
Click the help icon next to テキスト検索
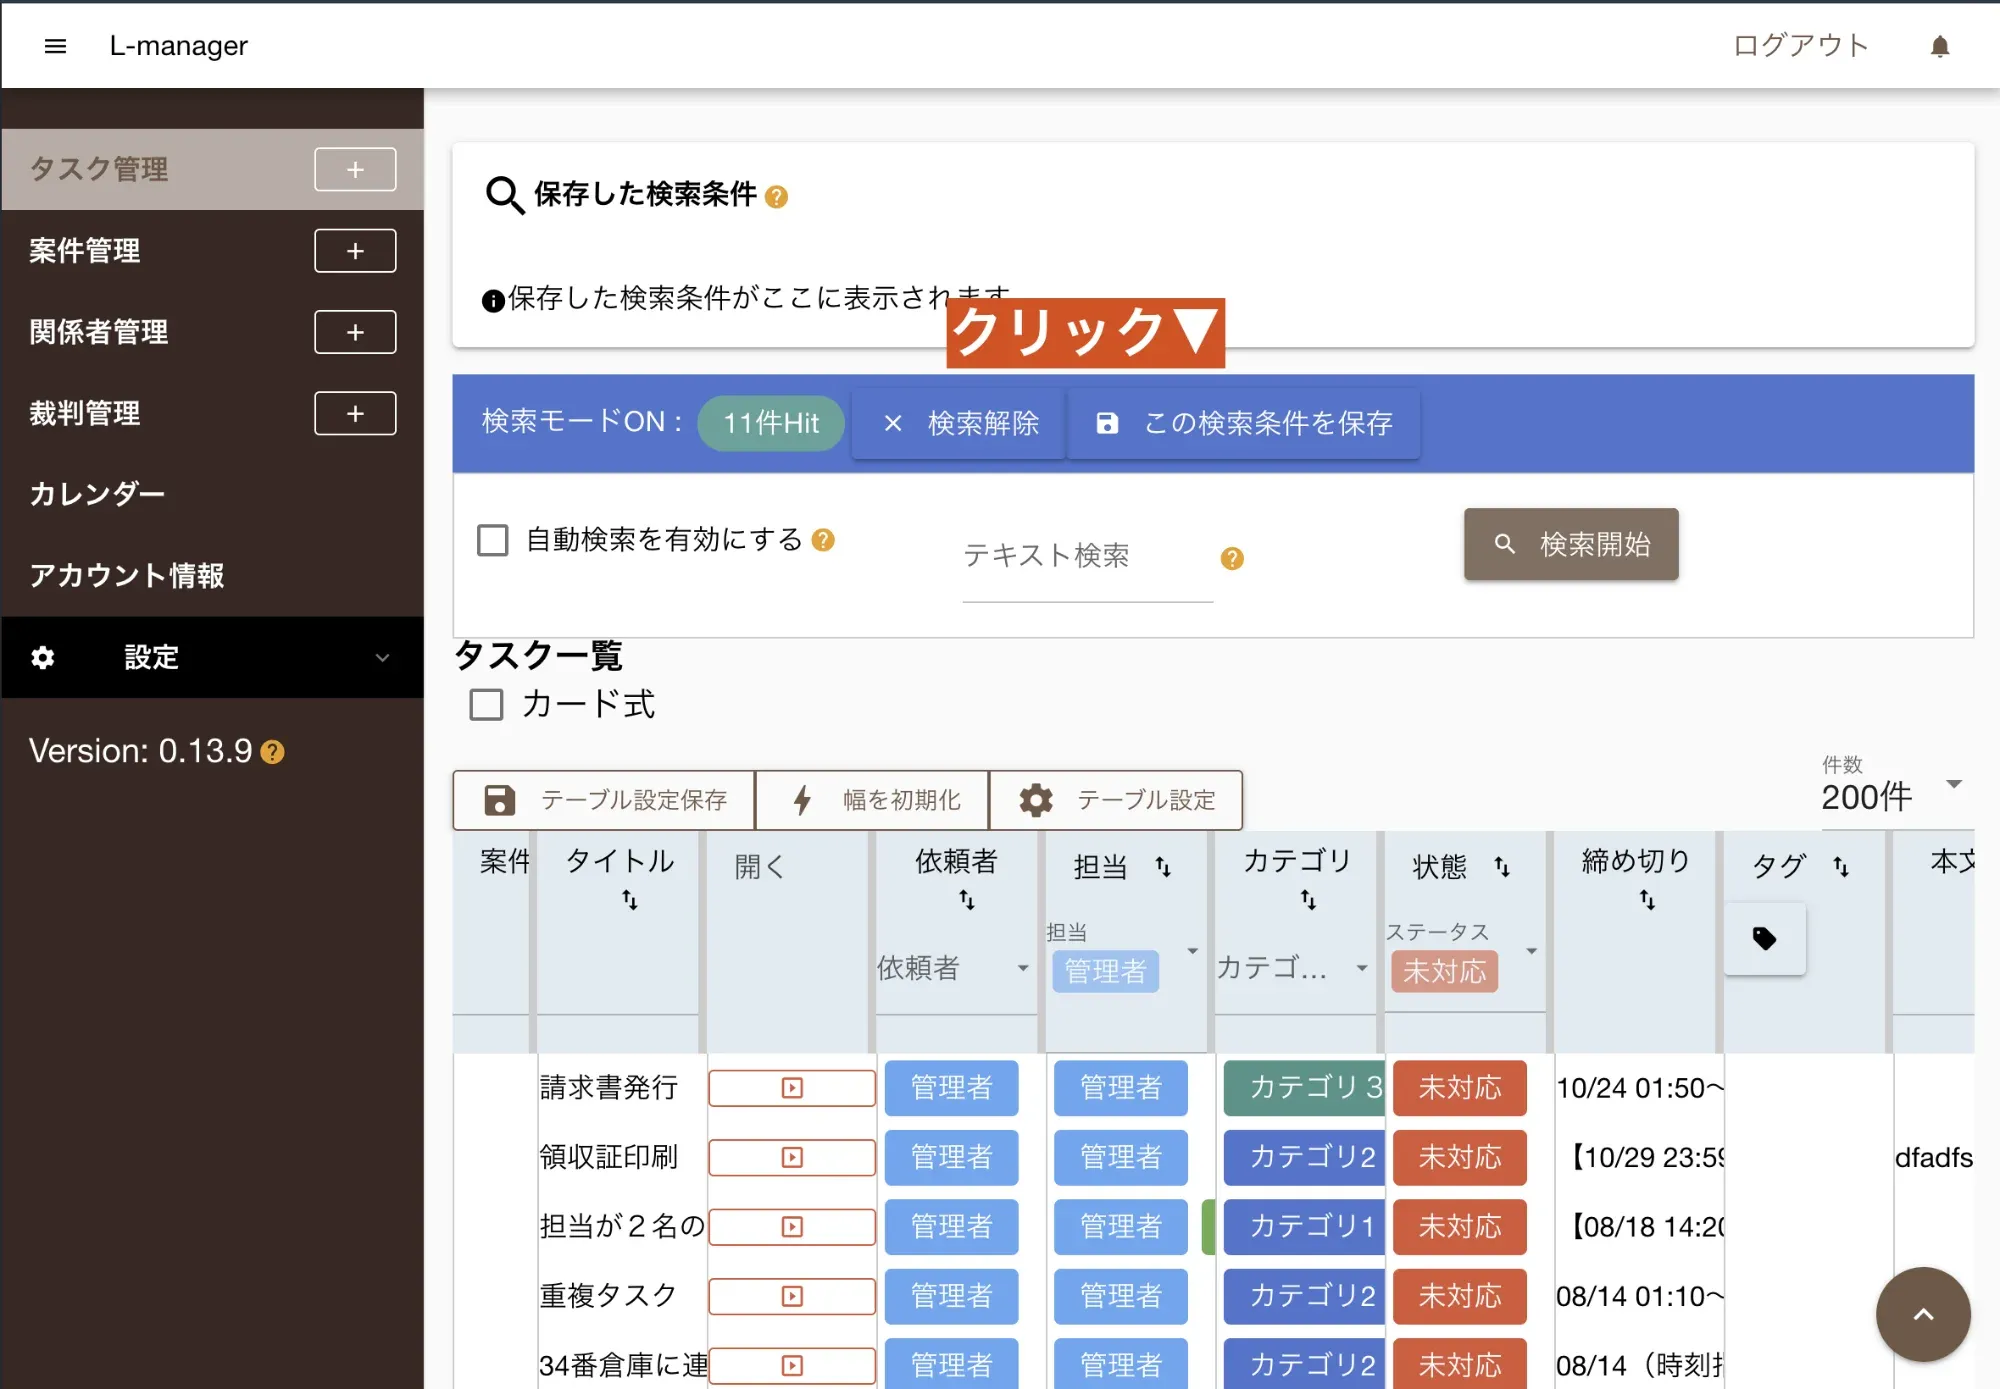coord(1232,558)
